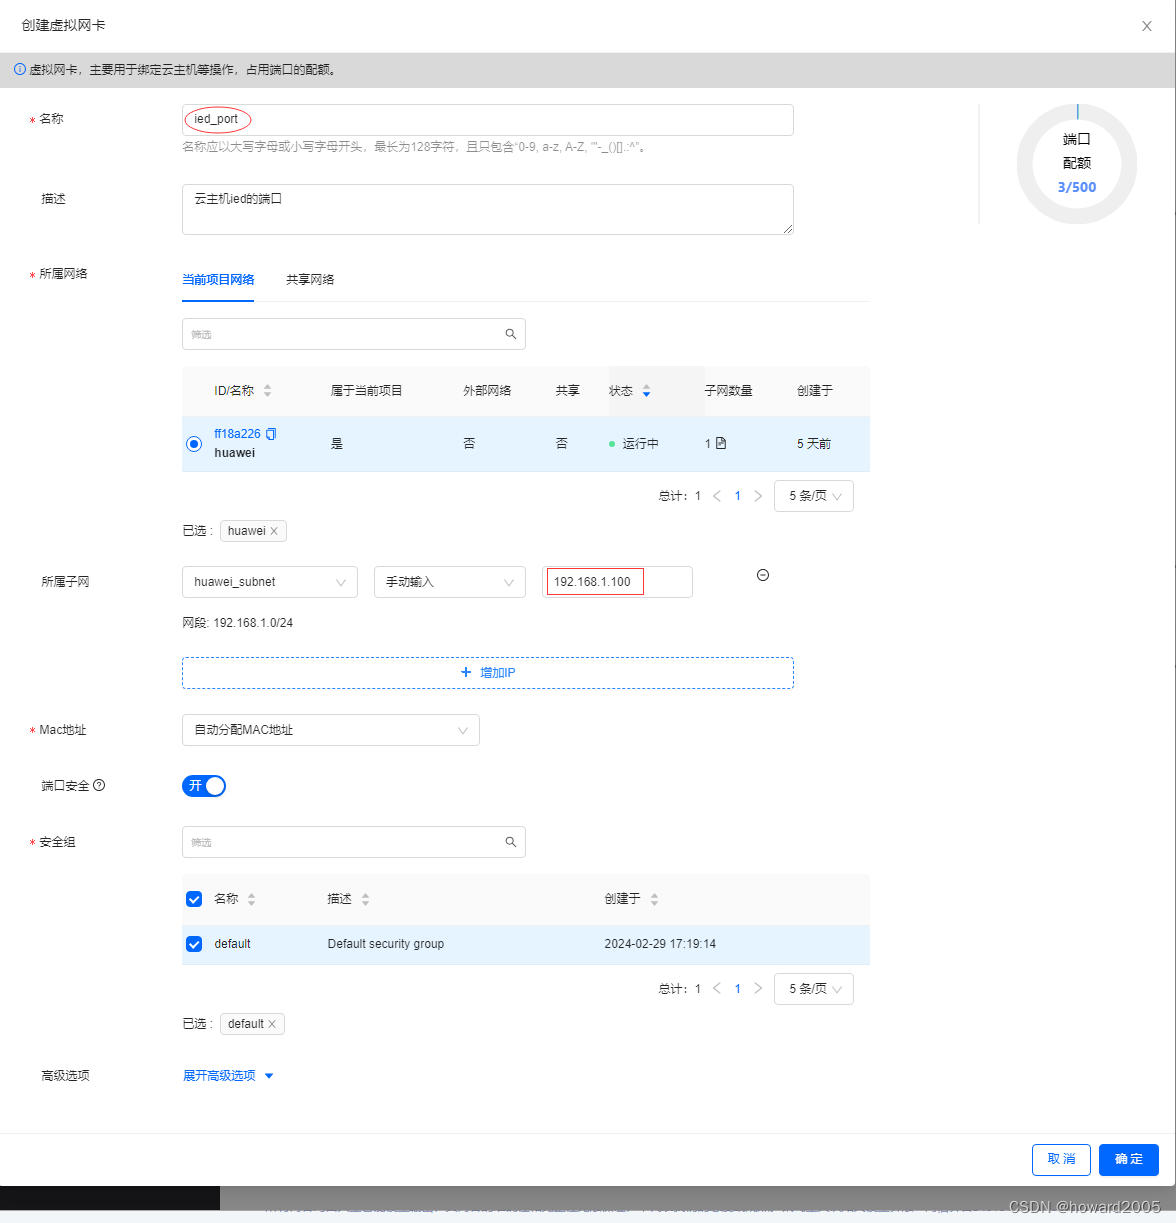Open security group 5 条/页 page size dropdown
The width and height of the screenshot is (1176, 1223).
point(814,989)
